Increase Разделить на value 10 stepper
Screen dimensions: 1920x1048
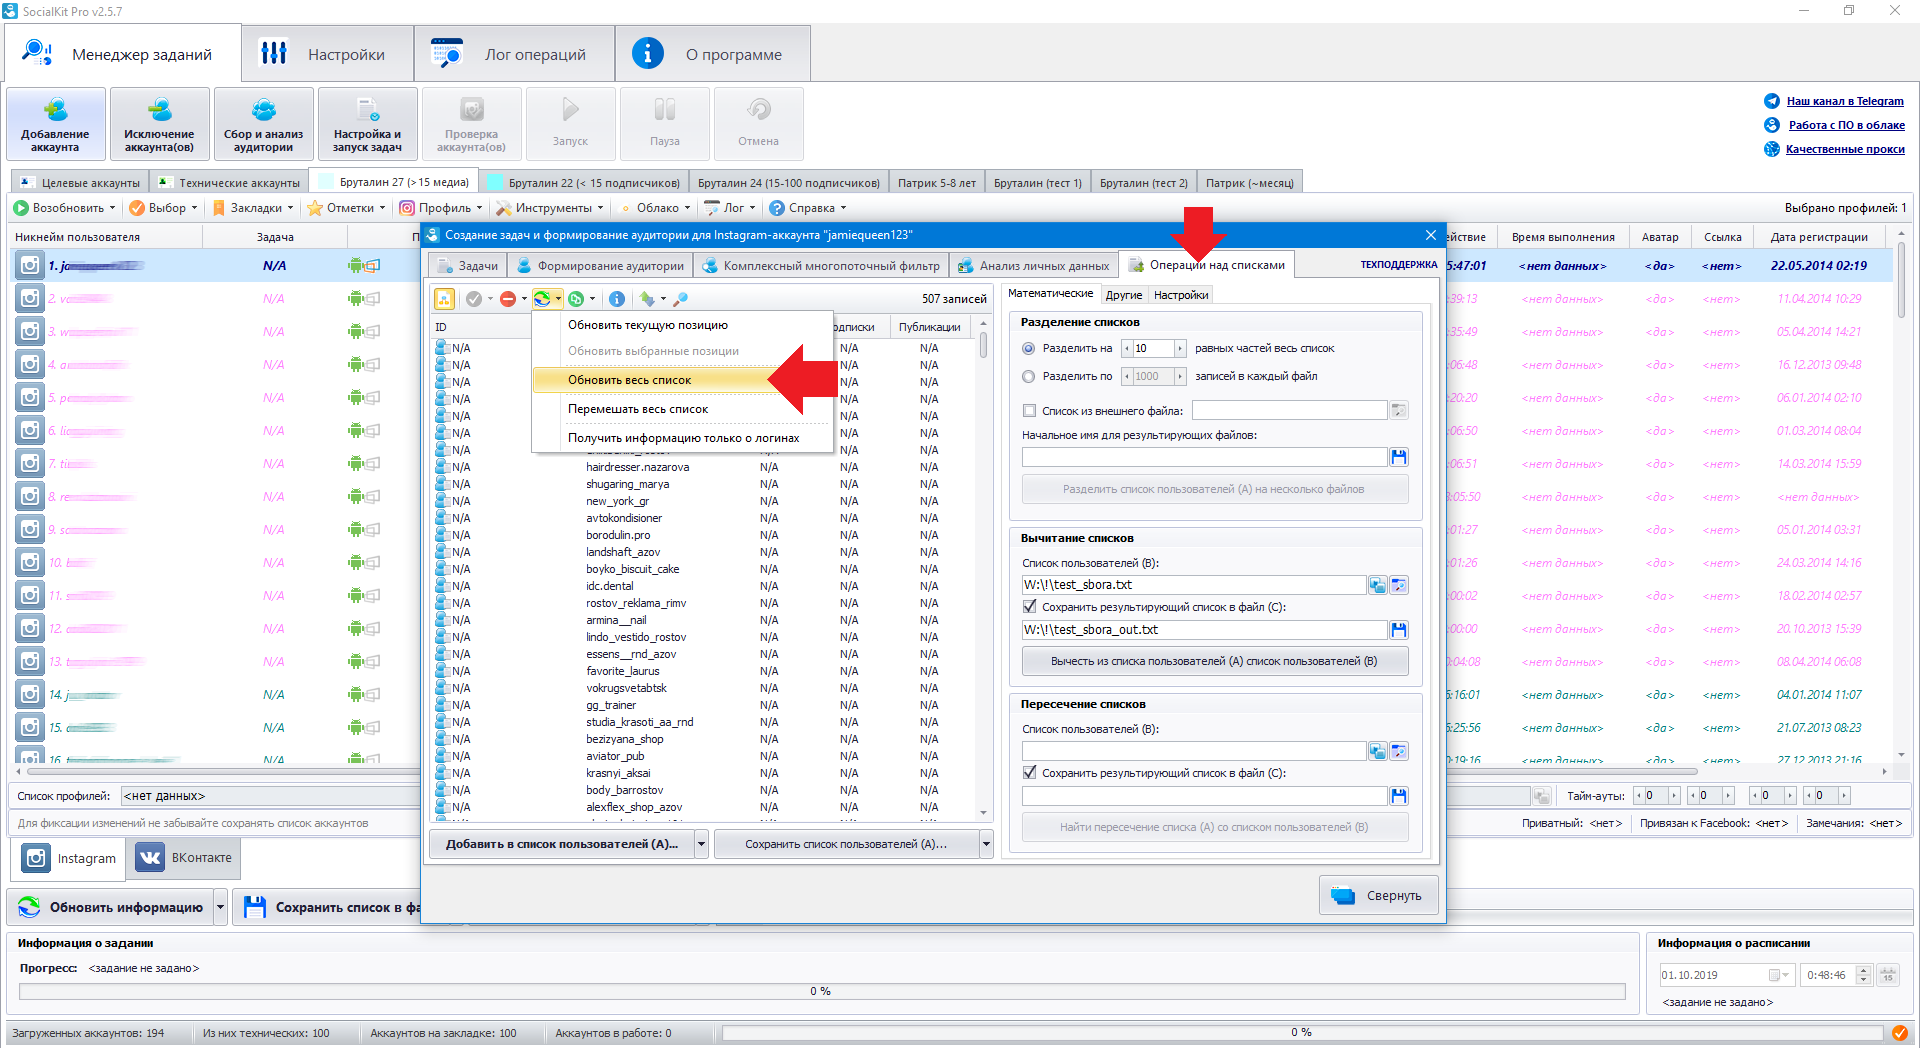1180,348
